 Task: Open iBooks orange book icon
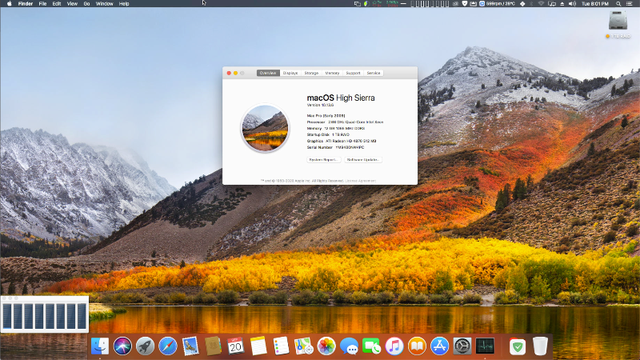tap(417, 346)
